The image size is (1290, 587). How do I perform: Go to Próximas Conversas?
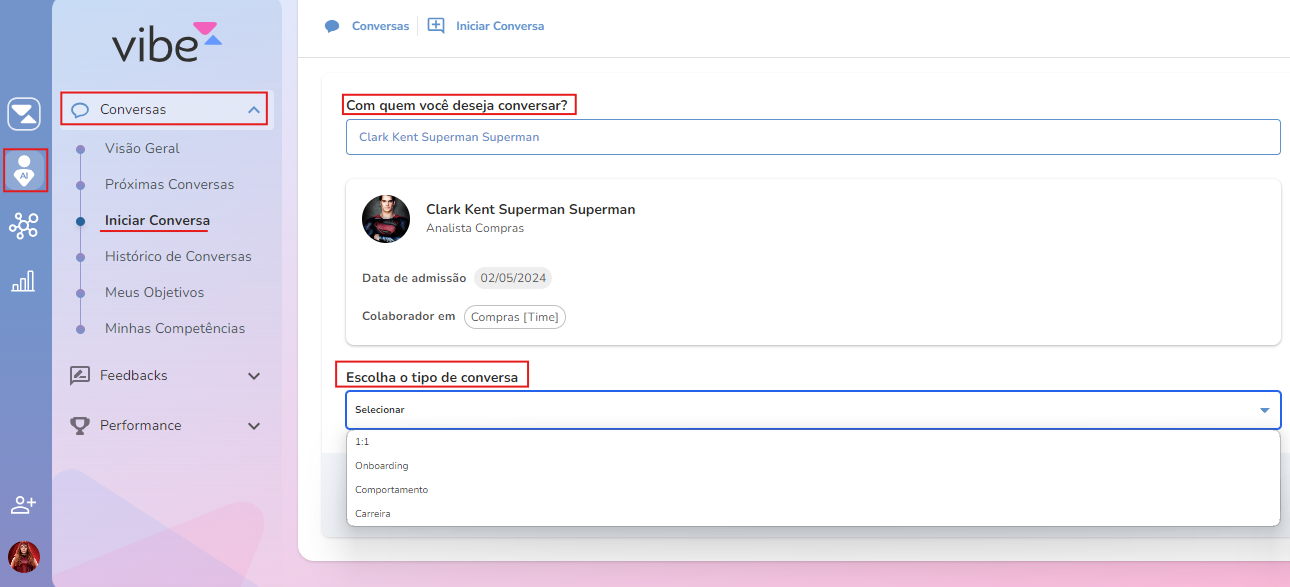(169, 184)
